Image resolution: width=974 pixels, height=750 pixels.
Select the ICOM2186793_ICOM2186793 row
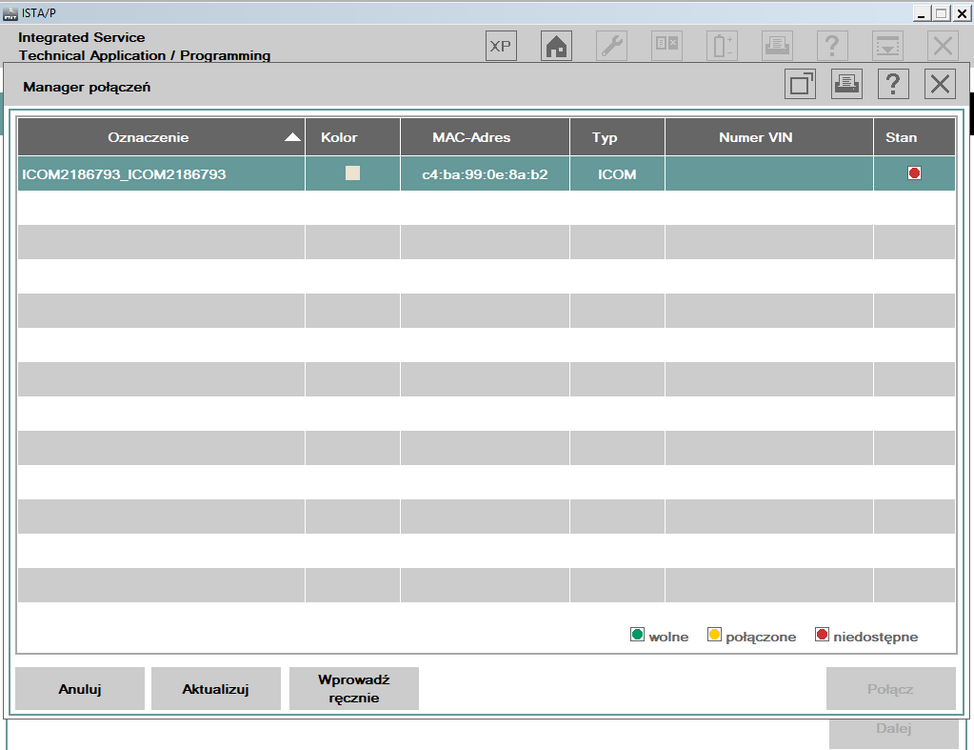(x=486, y=174)
